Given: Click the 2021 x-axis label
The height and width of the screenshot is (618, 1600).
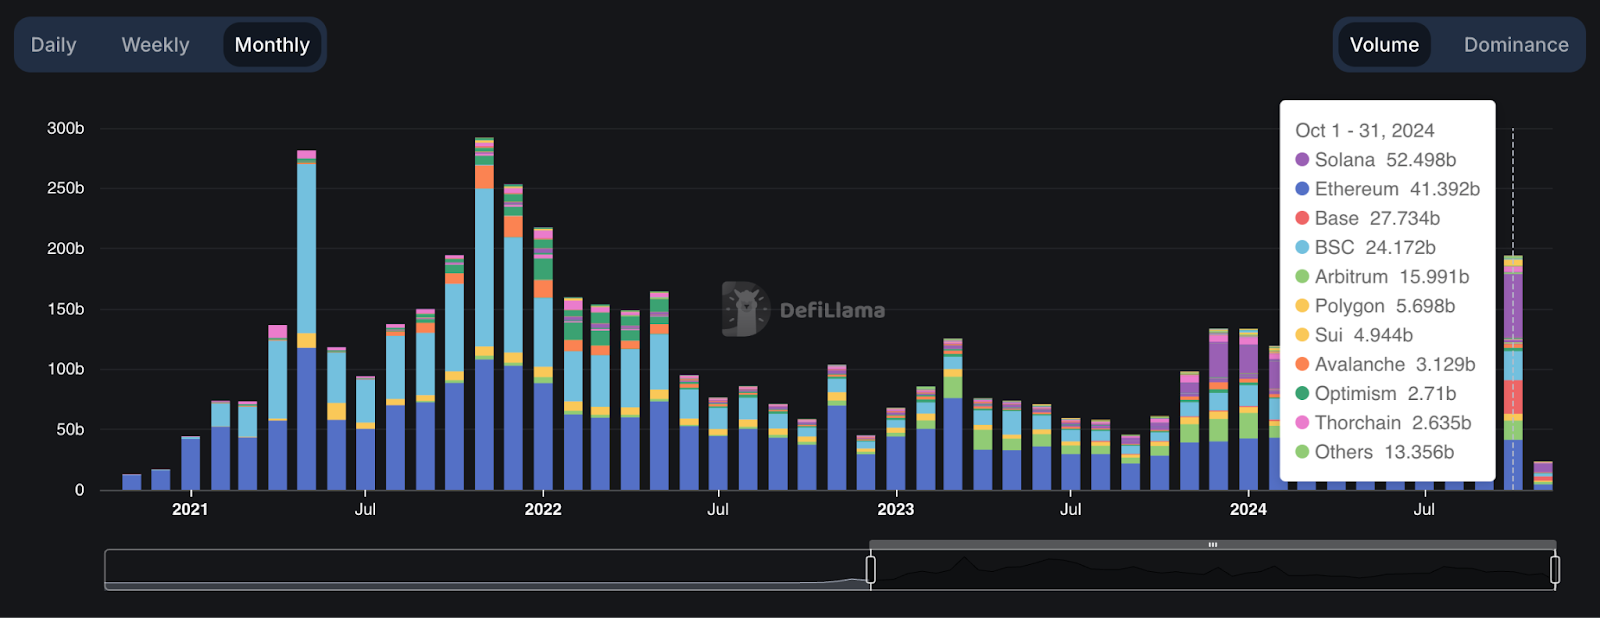Looking at the screenshot, I should click(x=190, y=509).
